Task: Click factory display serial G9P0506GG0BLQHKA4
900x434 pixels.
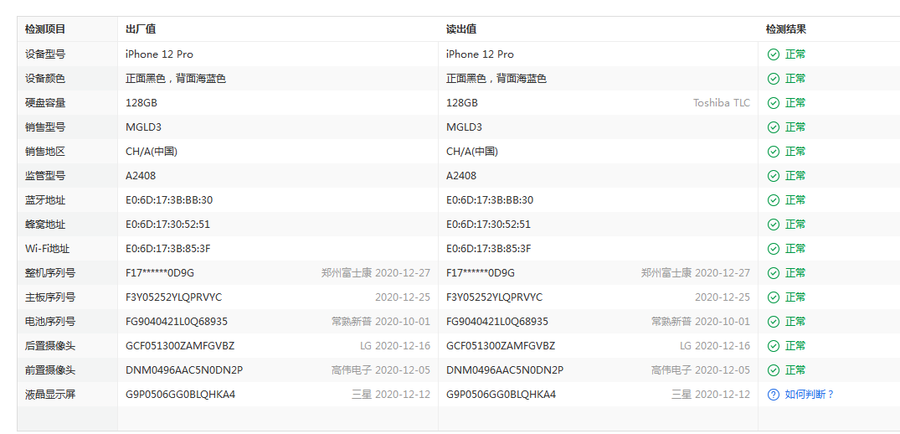Action: [180, 394]
